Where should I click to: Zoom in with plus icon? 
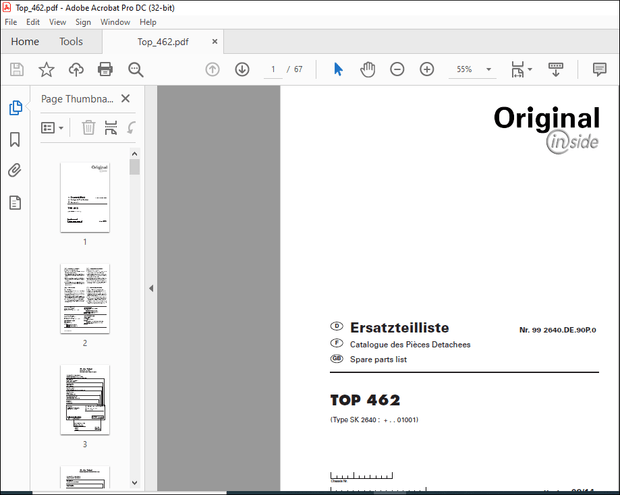pos(427,70)
